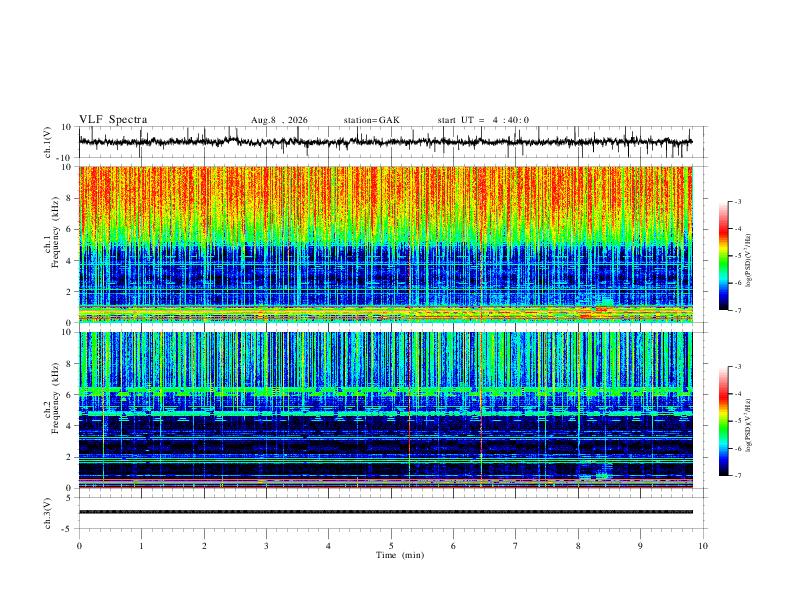Click the VLF Spectra title text
792x612 pixels.
point(113,120)
